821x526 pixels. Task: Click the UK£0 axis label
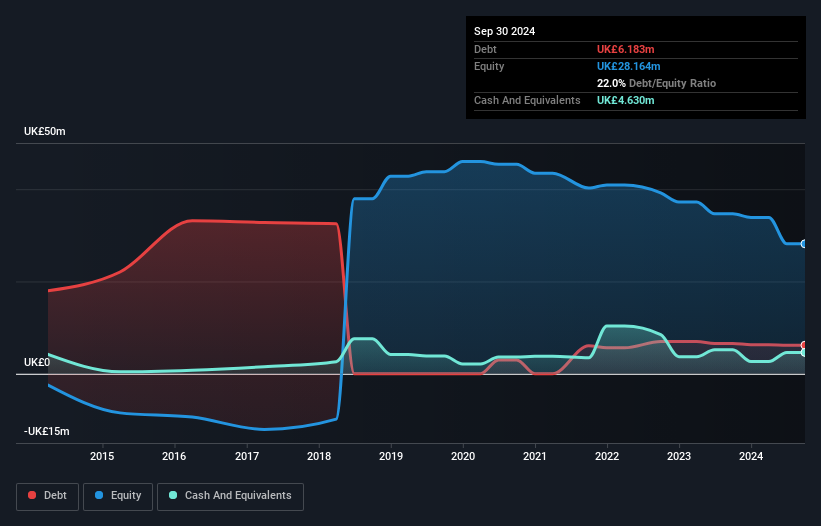pyautogui.click(x=37, y=362)
